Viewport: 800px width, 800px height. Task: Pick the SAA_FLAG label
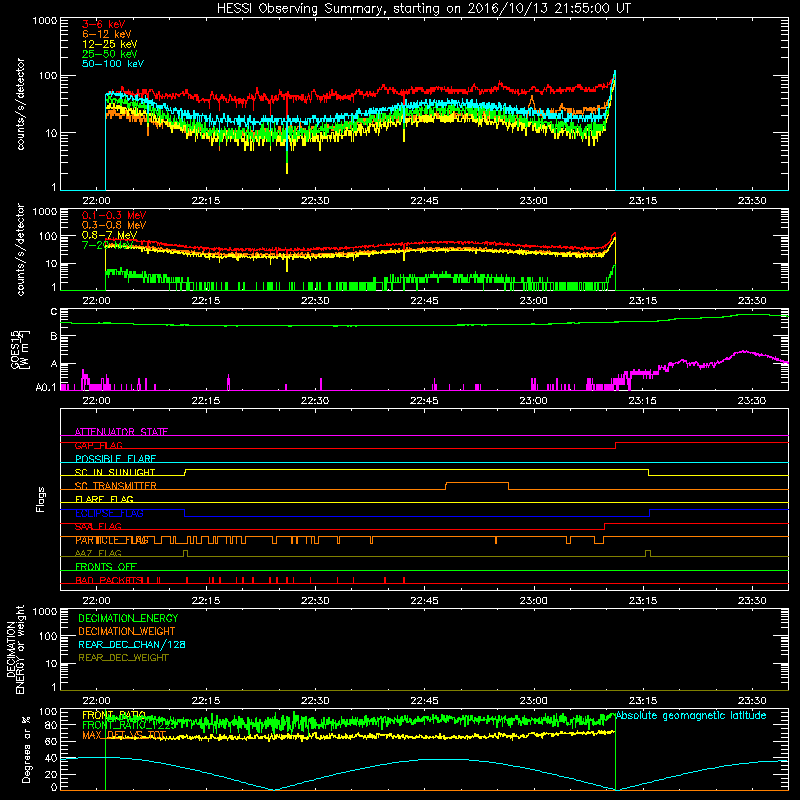click(98, 526)
